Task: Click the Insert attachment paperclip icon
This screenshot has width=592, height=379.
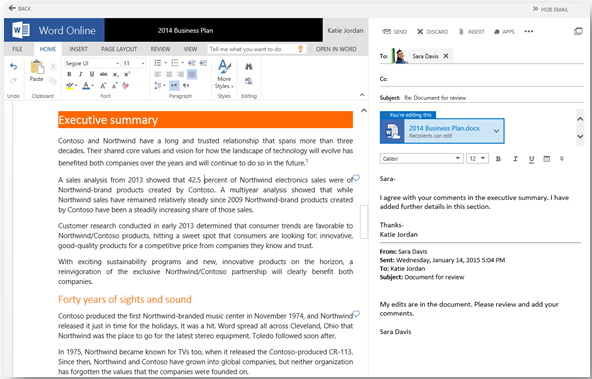Action: tap(461, 32)
